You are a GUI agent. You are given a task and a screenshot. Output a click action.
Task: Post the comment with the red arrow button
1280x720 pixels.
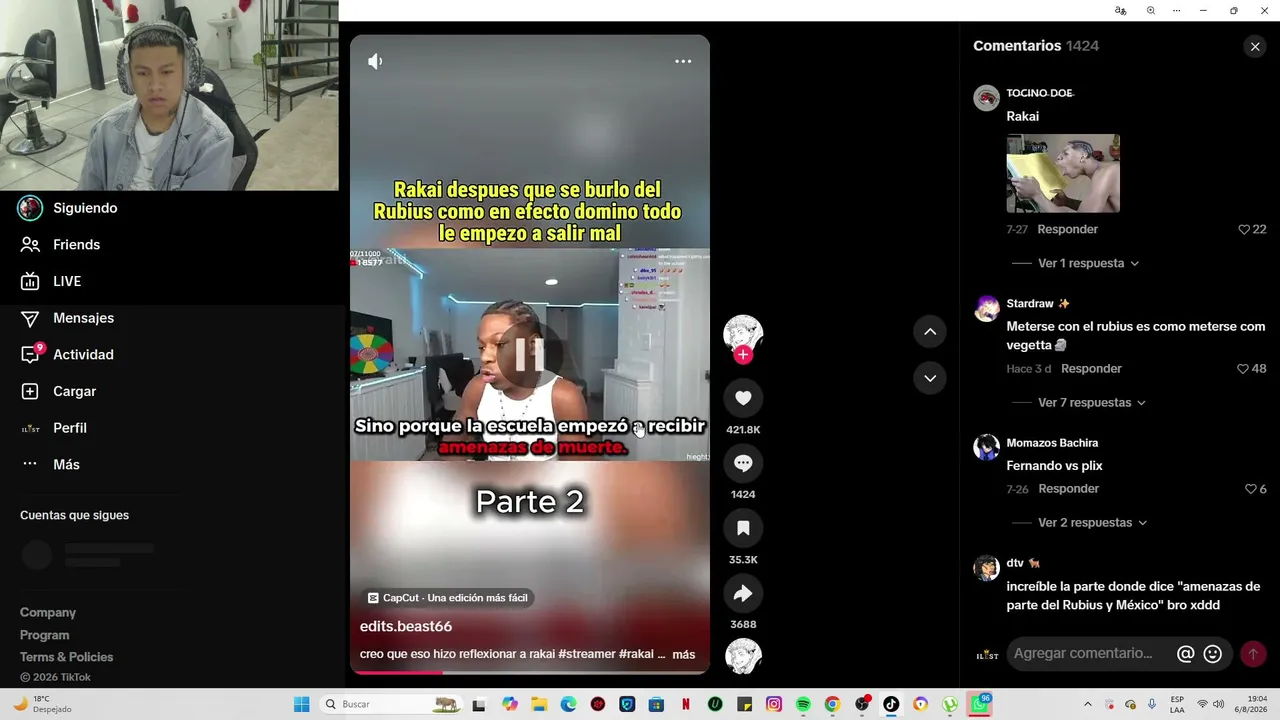point(1253,654)
